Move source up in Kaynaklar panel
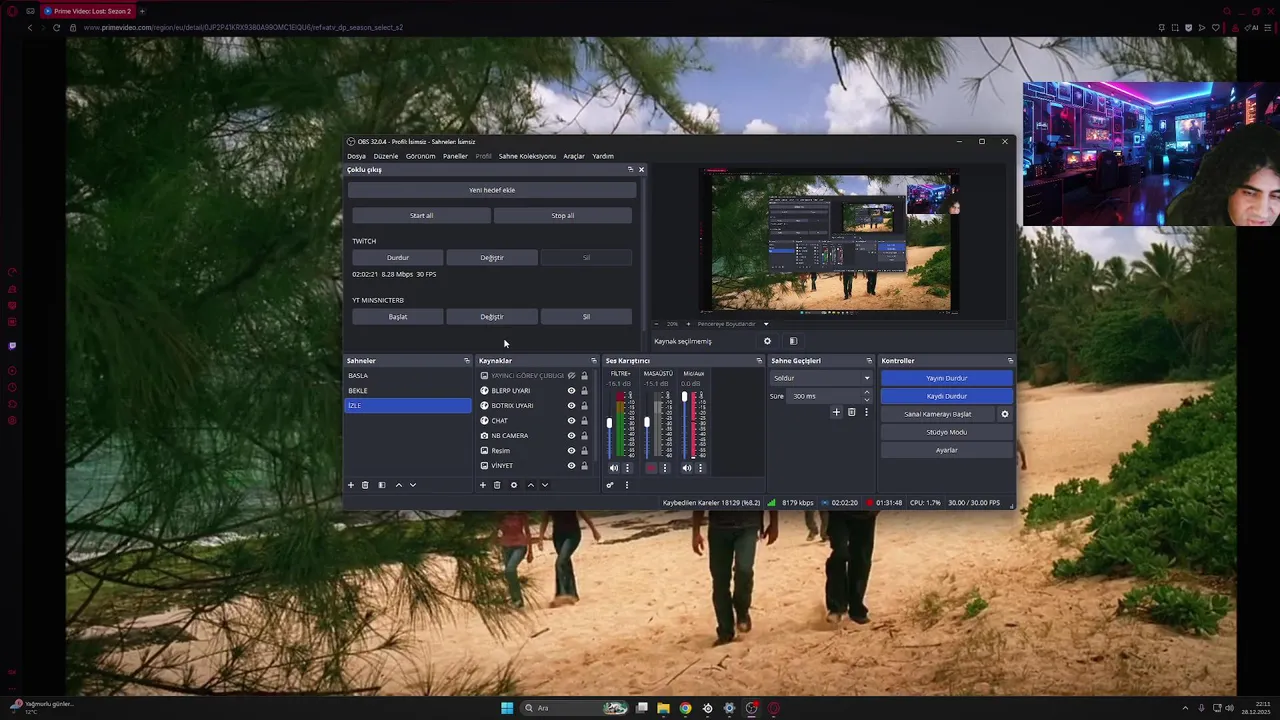 pyautogui.click(x=530, y=485)
